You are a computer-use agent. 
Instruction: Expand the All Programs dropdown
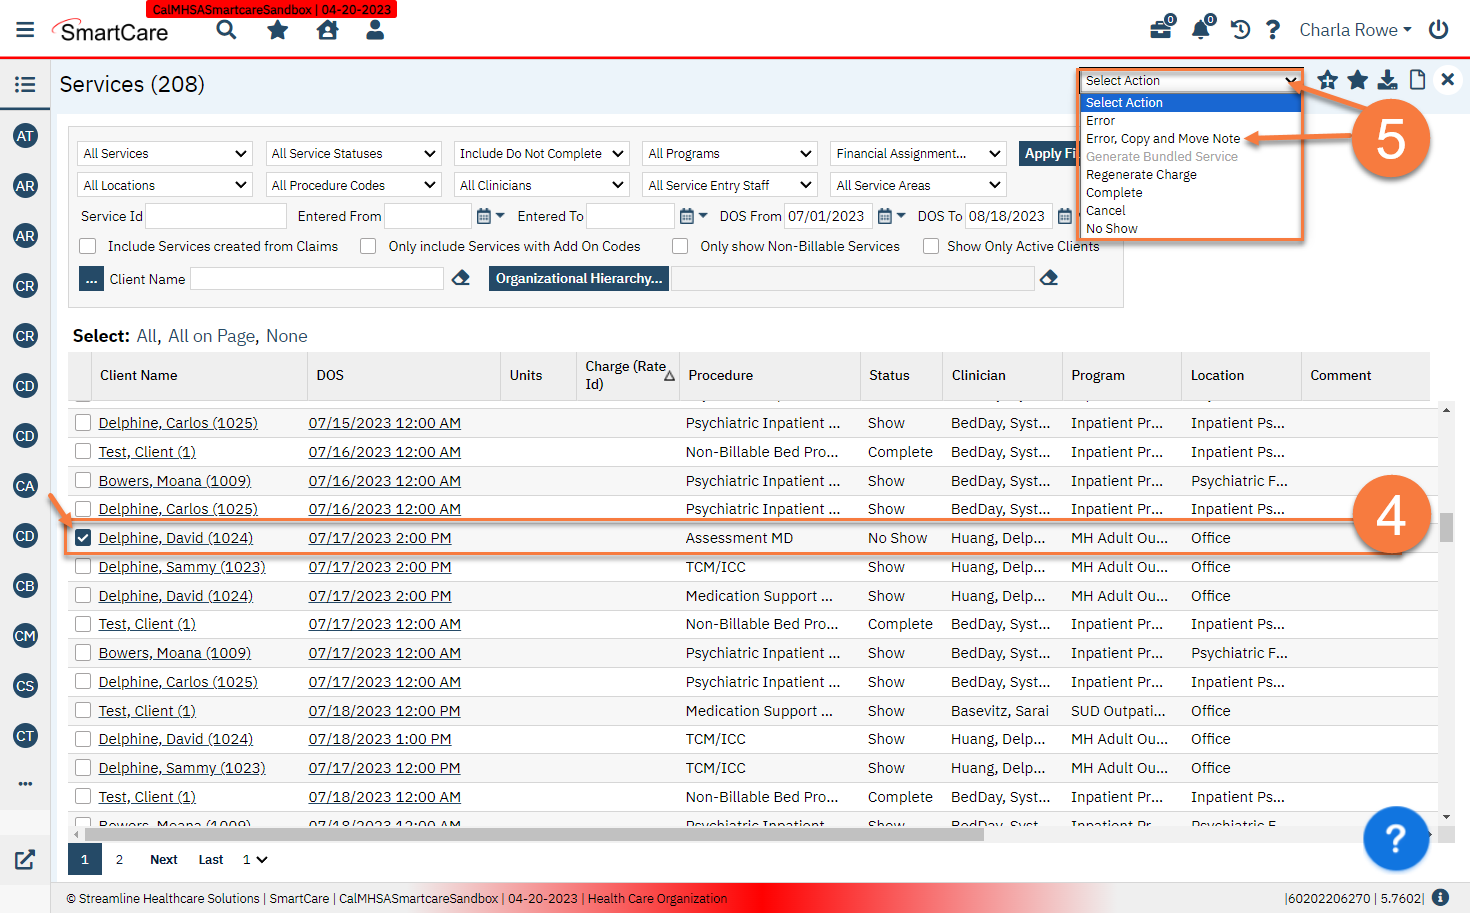click(729, 153)
